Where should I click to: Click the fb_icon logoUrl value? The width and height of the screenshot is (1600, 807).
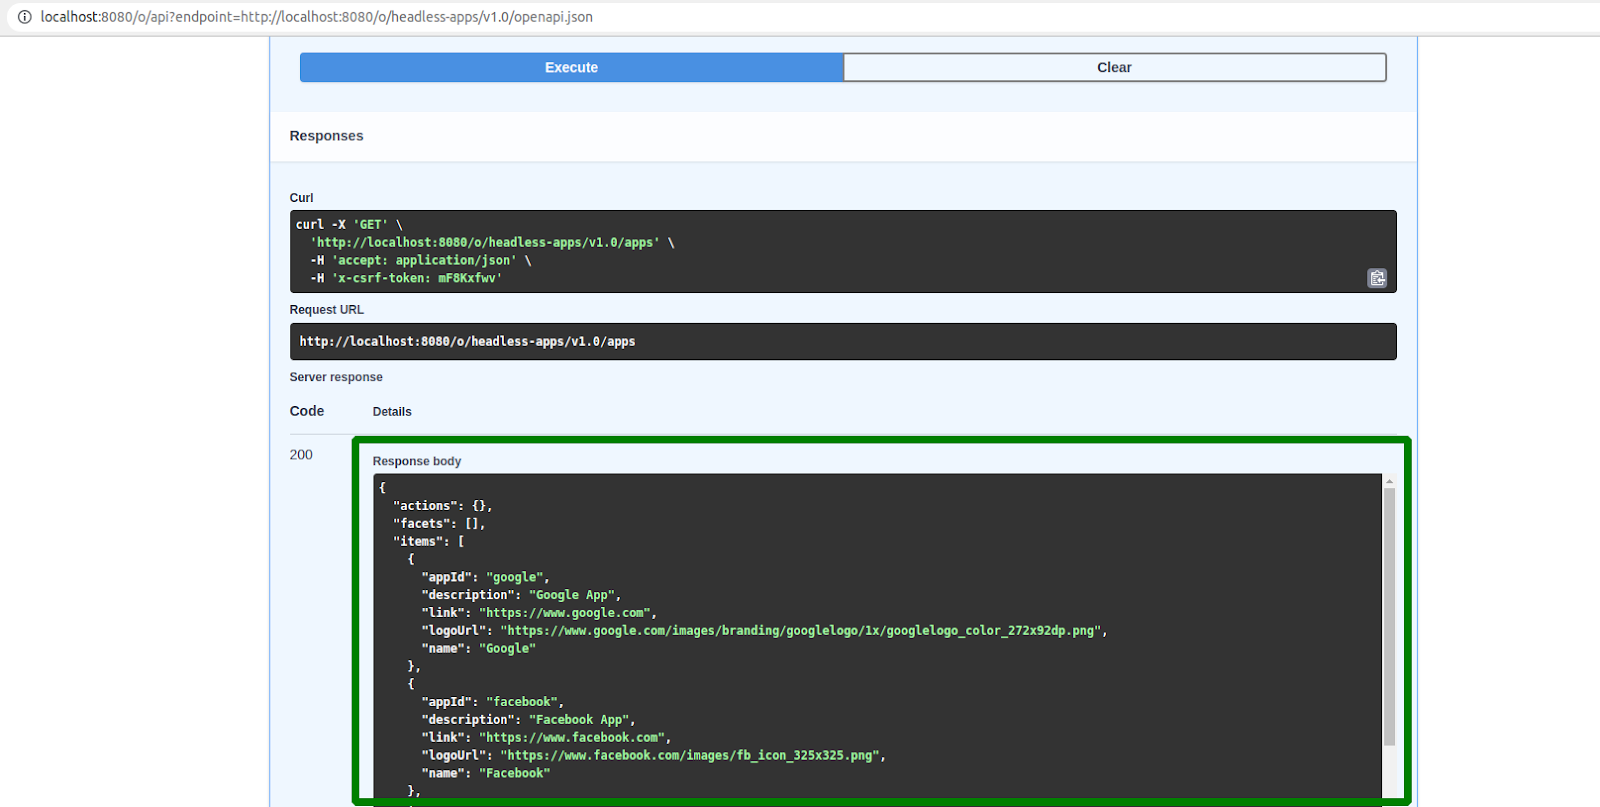tap(691, 756)
